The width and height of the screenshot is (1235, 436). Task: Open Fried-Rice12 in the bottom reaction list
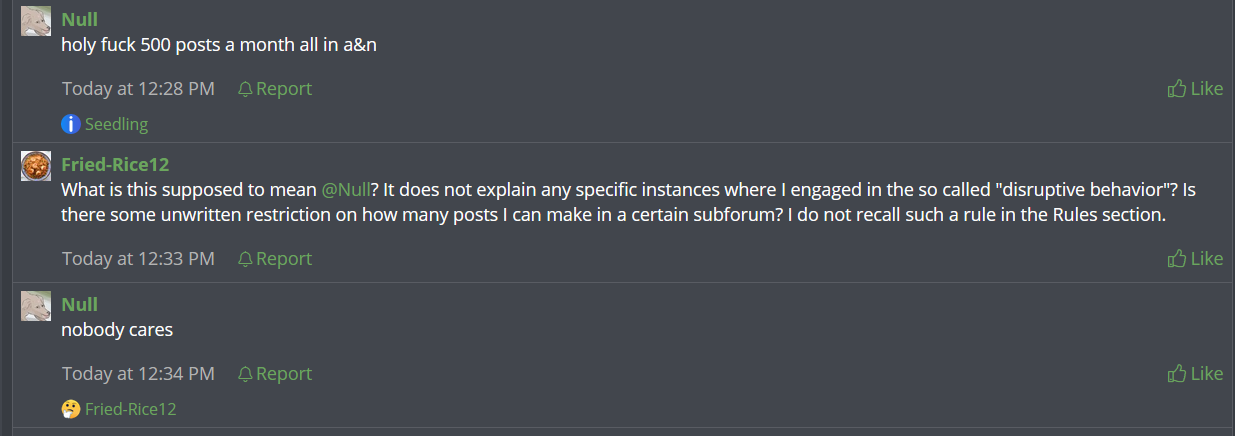[130, 409]
